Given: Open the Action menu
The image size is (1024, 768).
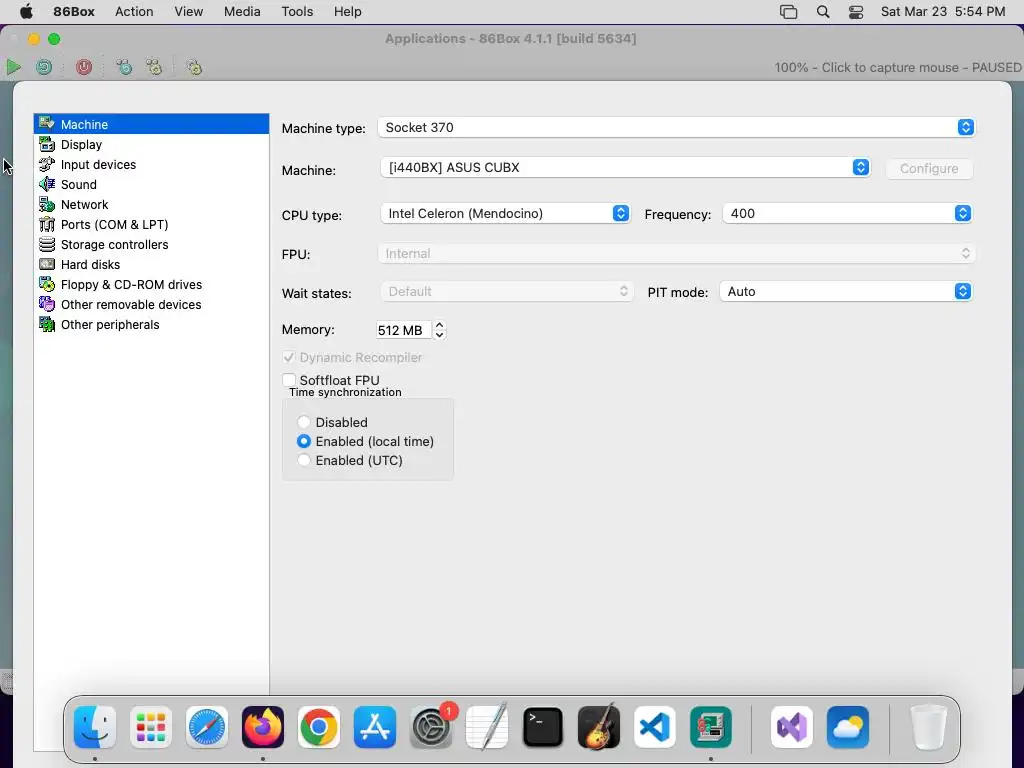Looking at the screenshot, I should pos(134,12).
